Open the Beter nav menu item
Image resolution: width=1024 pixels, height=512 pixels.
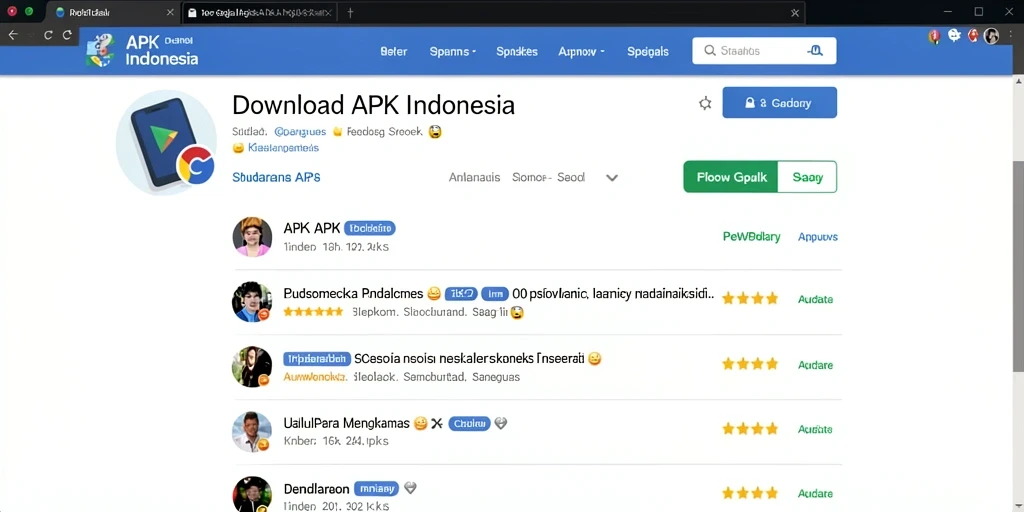tap(394, 52)
